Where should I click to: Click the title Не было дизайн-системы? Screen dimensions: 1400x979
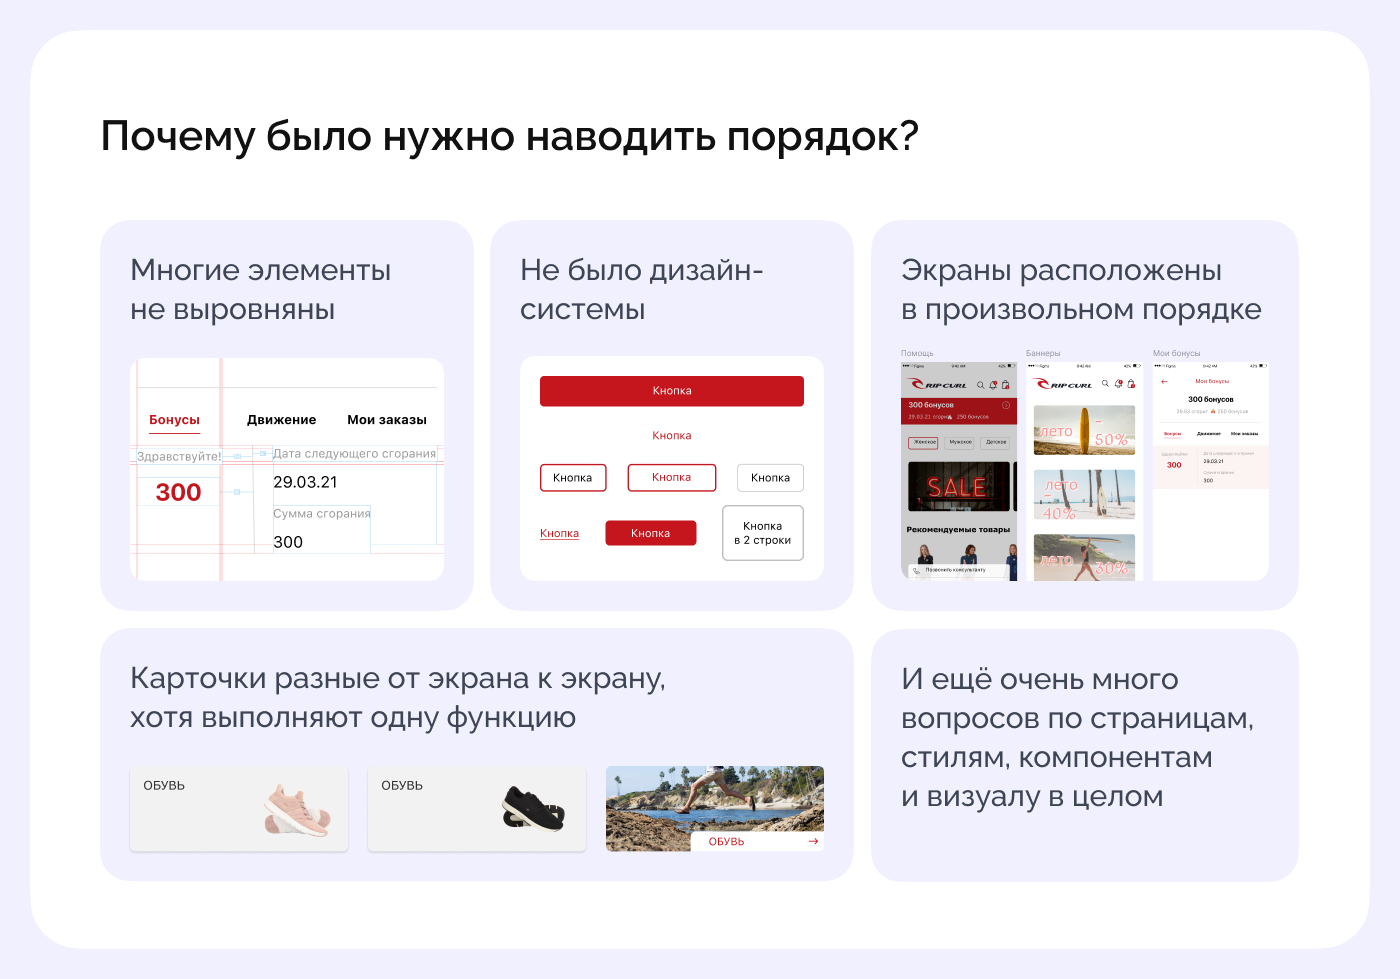coord(641,290)
